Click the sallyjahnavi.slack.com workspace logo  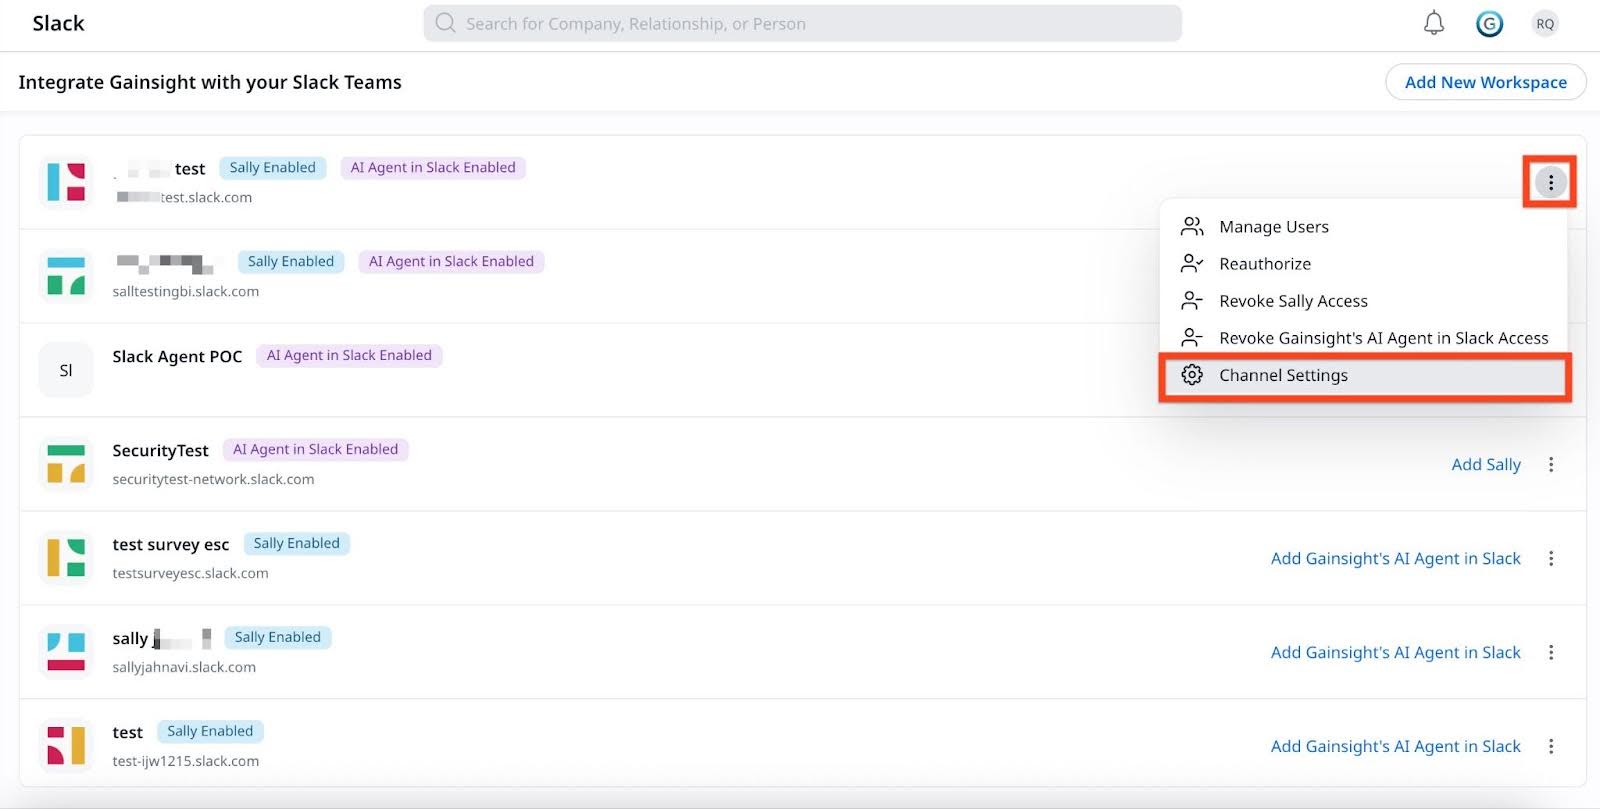coord(66,652)
